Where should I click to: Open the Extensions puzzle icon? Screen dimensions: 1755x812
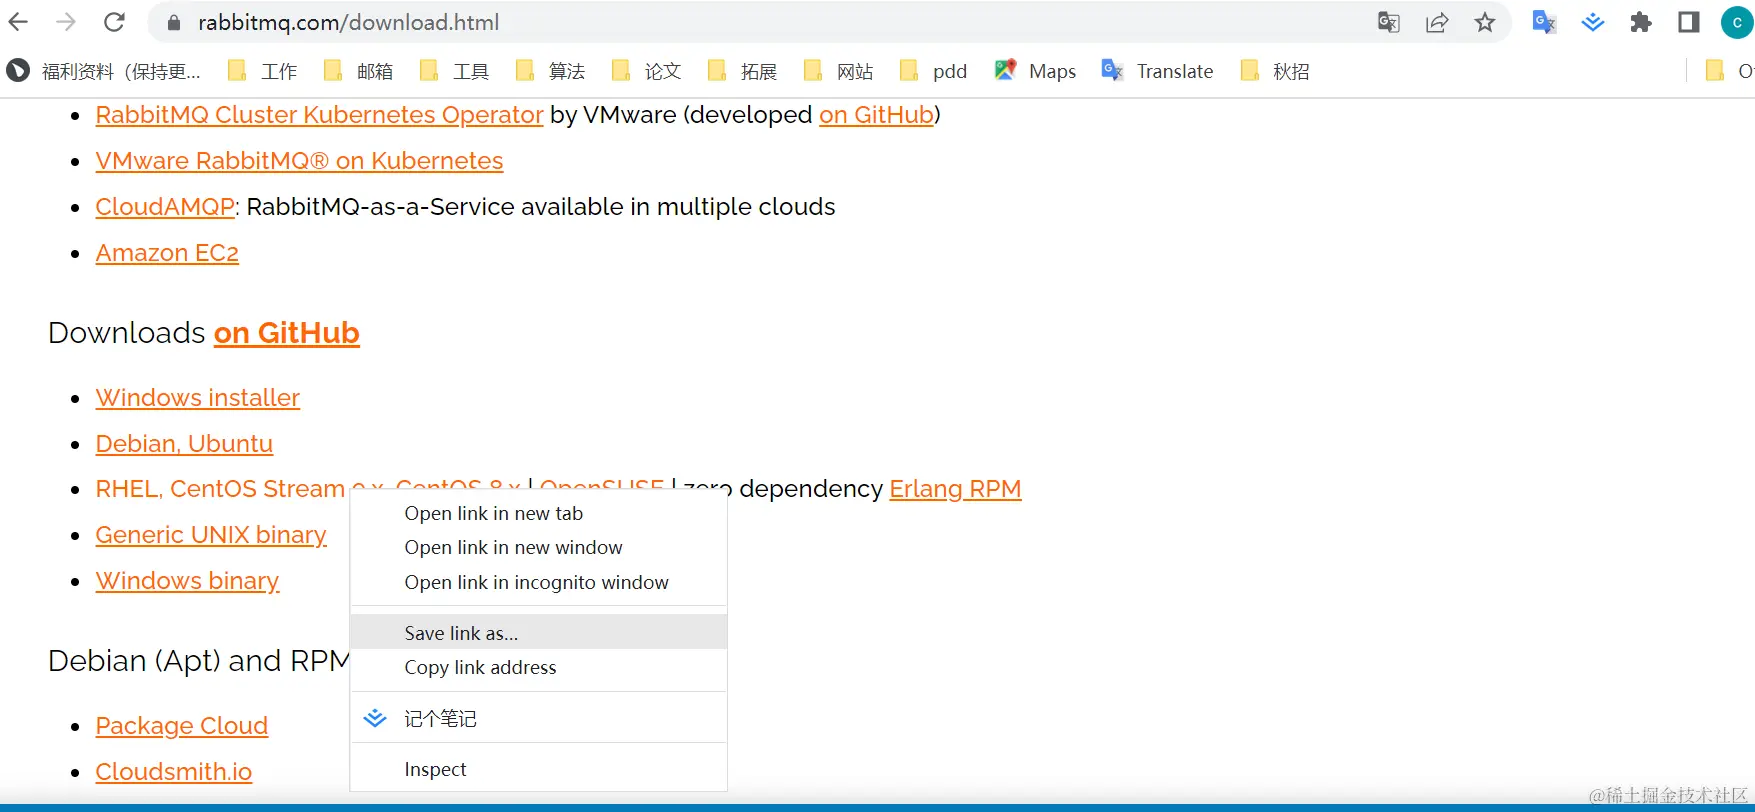point(1641,22)
